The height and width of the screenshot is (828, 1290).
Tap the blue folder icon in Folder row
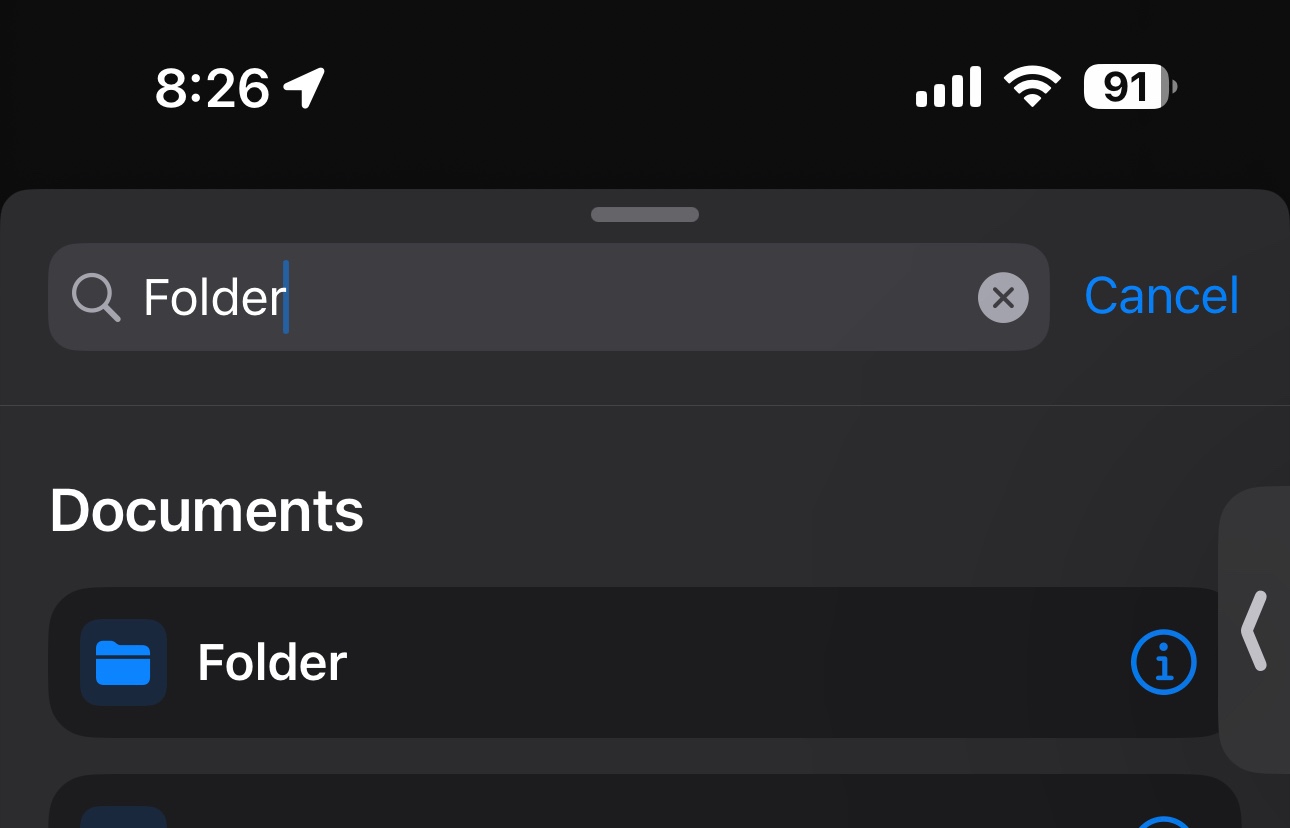pos(123,662)
